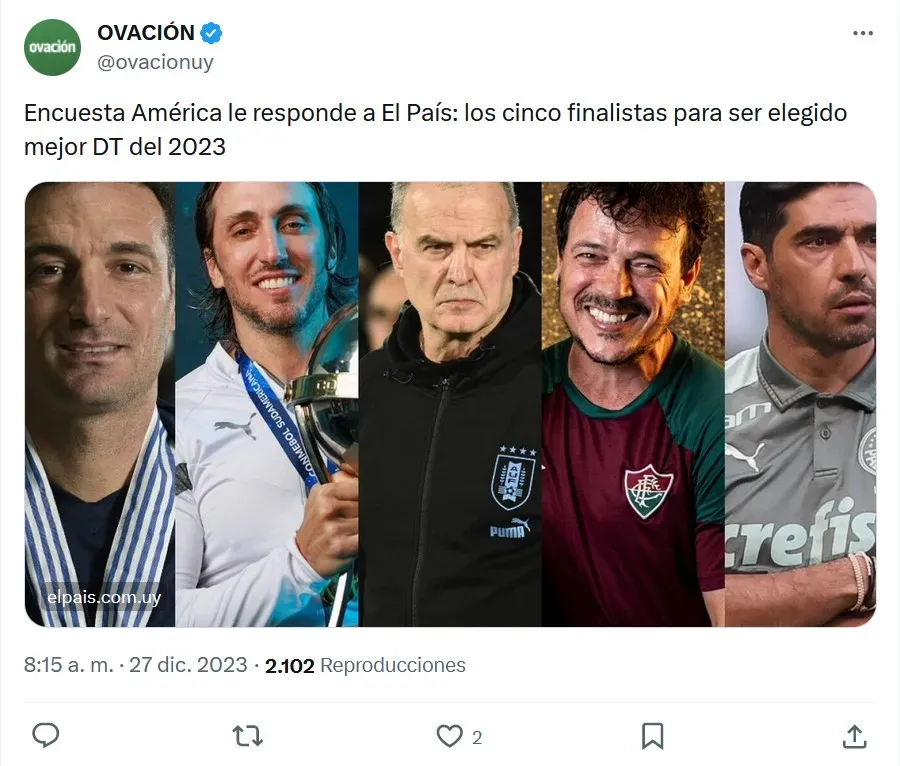Click the @ovacionuy handle
900x766 pixels.
[156, 62]
